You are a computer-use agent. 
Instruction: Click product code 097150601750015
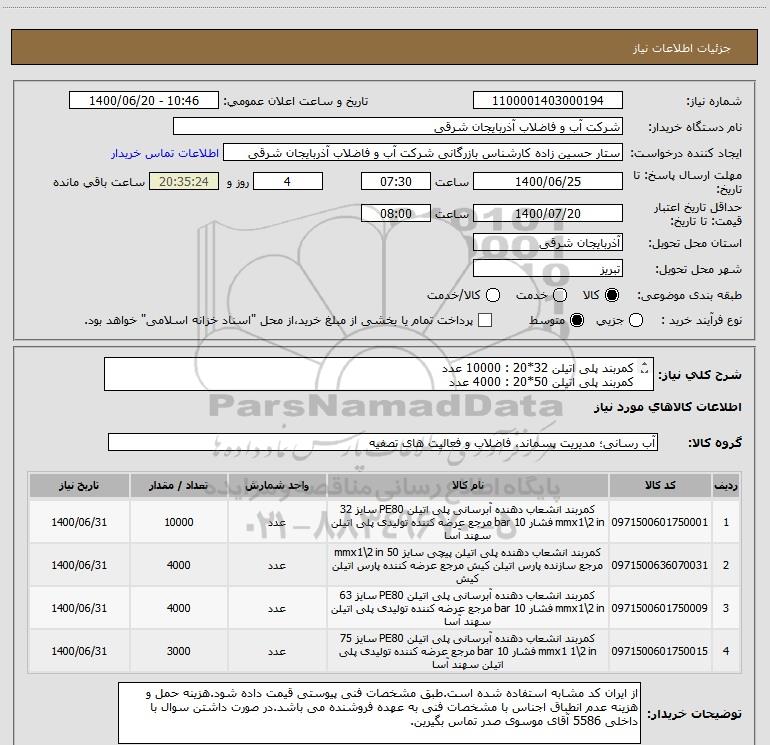[660, 651]
